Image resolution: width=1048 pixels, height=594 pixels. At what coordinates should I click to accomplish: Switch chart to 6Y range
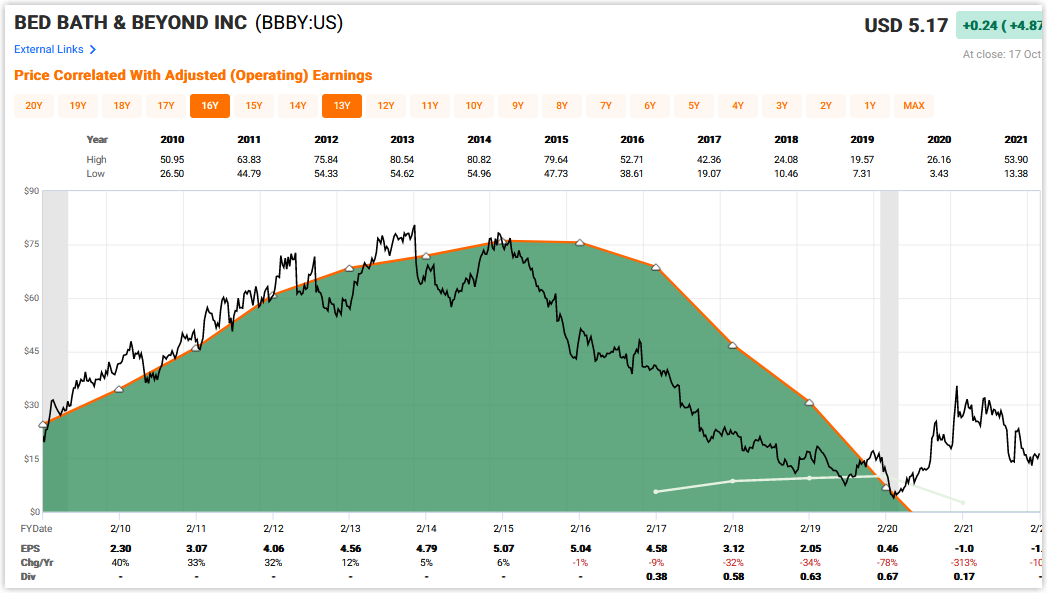tap(650, 106)
